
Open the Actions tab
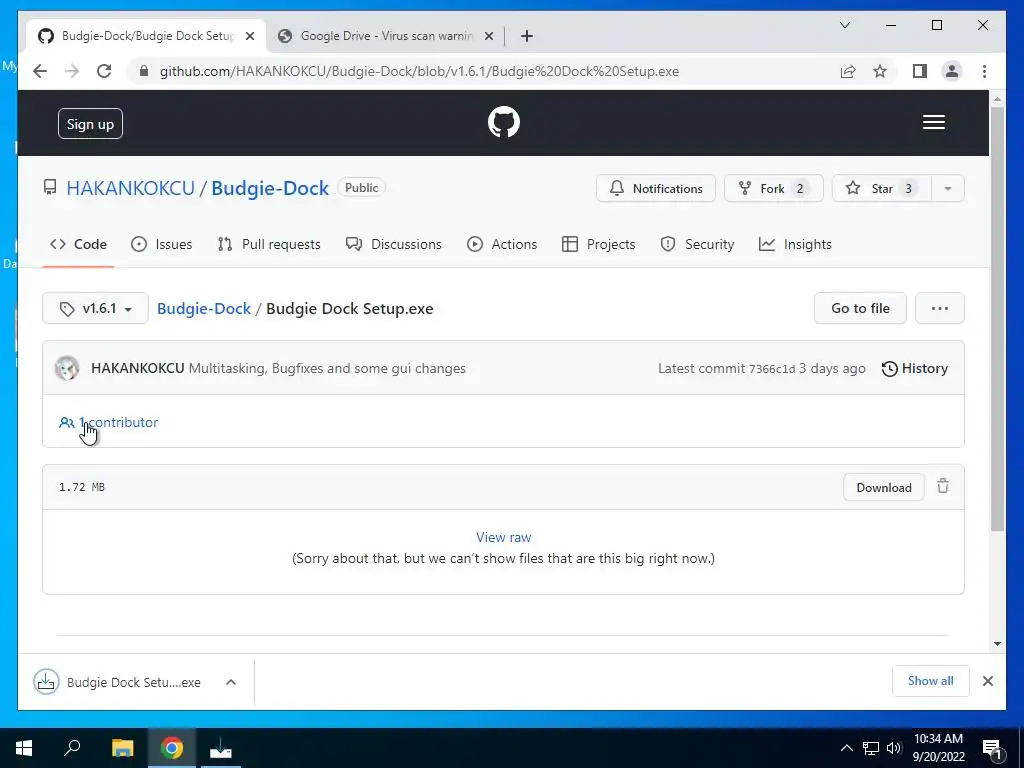[x=502, y=244]
